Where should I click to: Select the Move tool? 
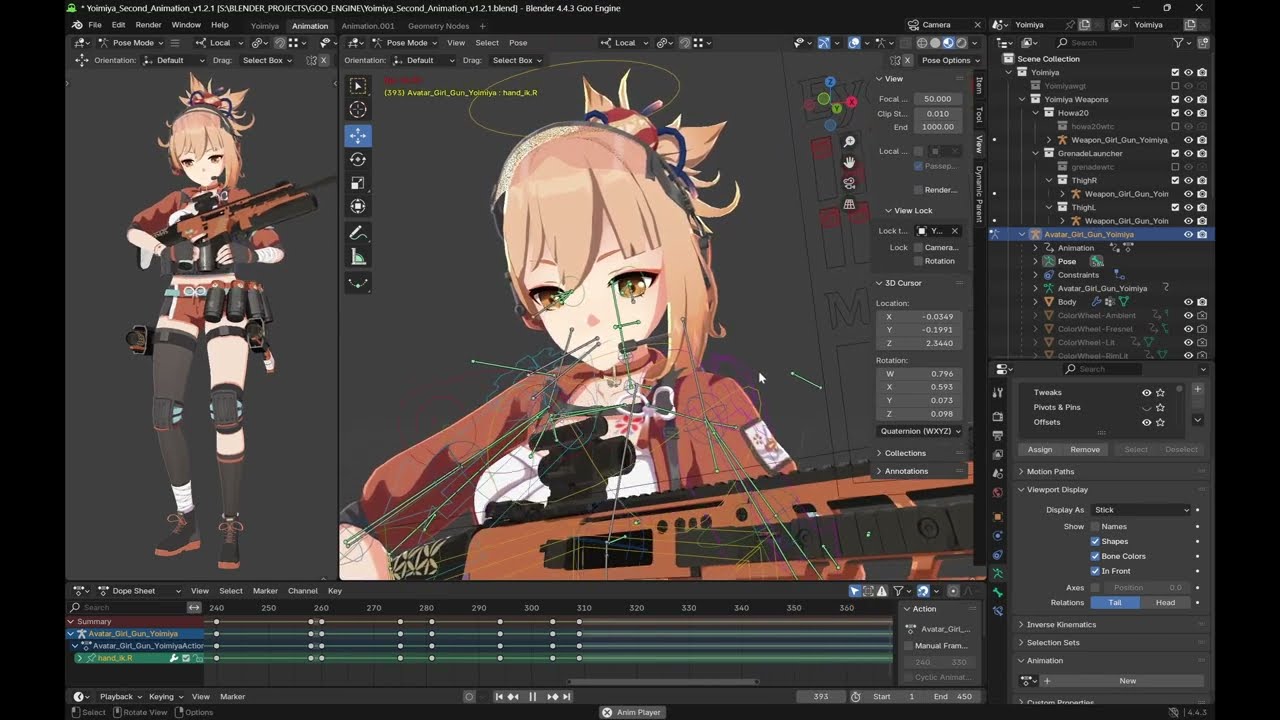358,135
